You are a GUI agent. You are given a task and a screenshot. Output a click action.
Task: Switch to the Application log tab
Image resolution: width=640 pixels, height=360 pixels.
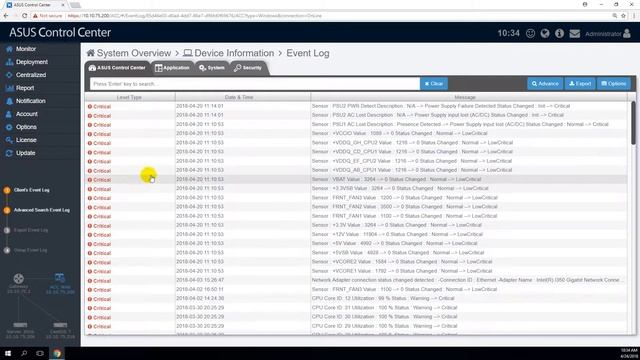click(172, 68)
